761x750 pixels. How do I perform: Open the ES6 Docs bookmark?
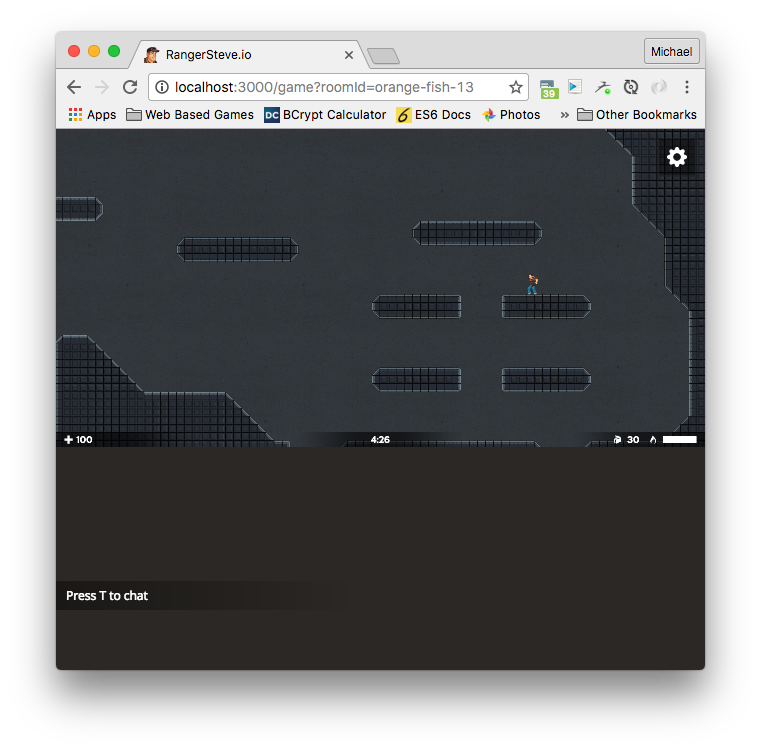click(433, 115)
